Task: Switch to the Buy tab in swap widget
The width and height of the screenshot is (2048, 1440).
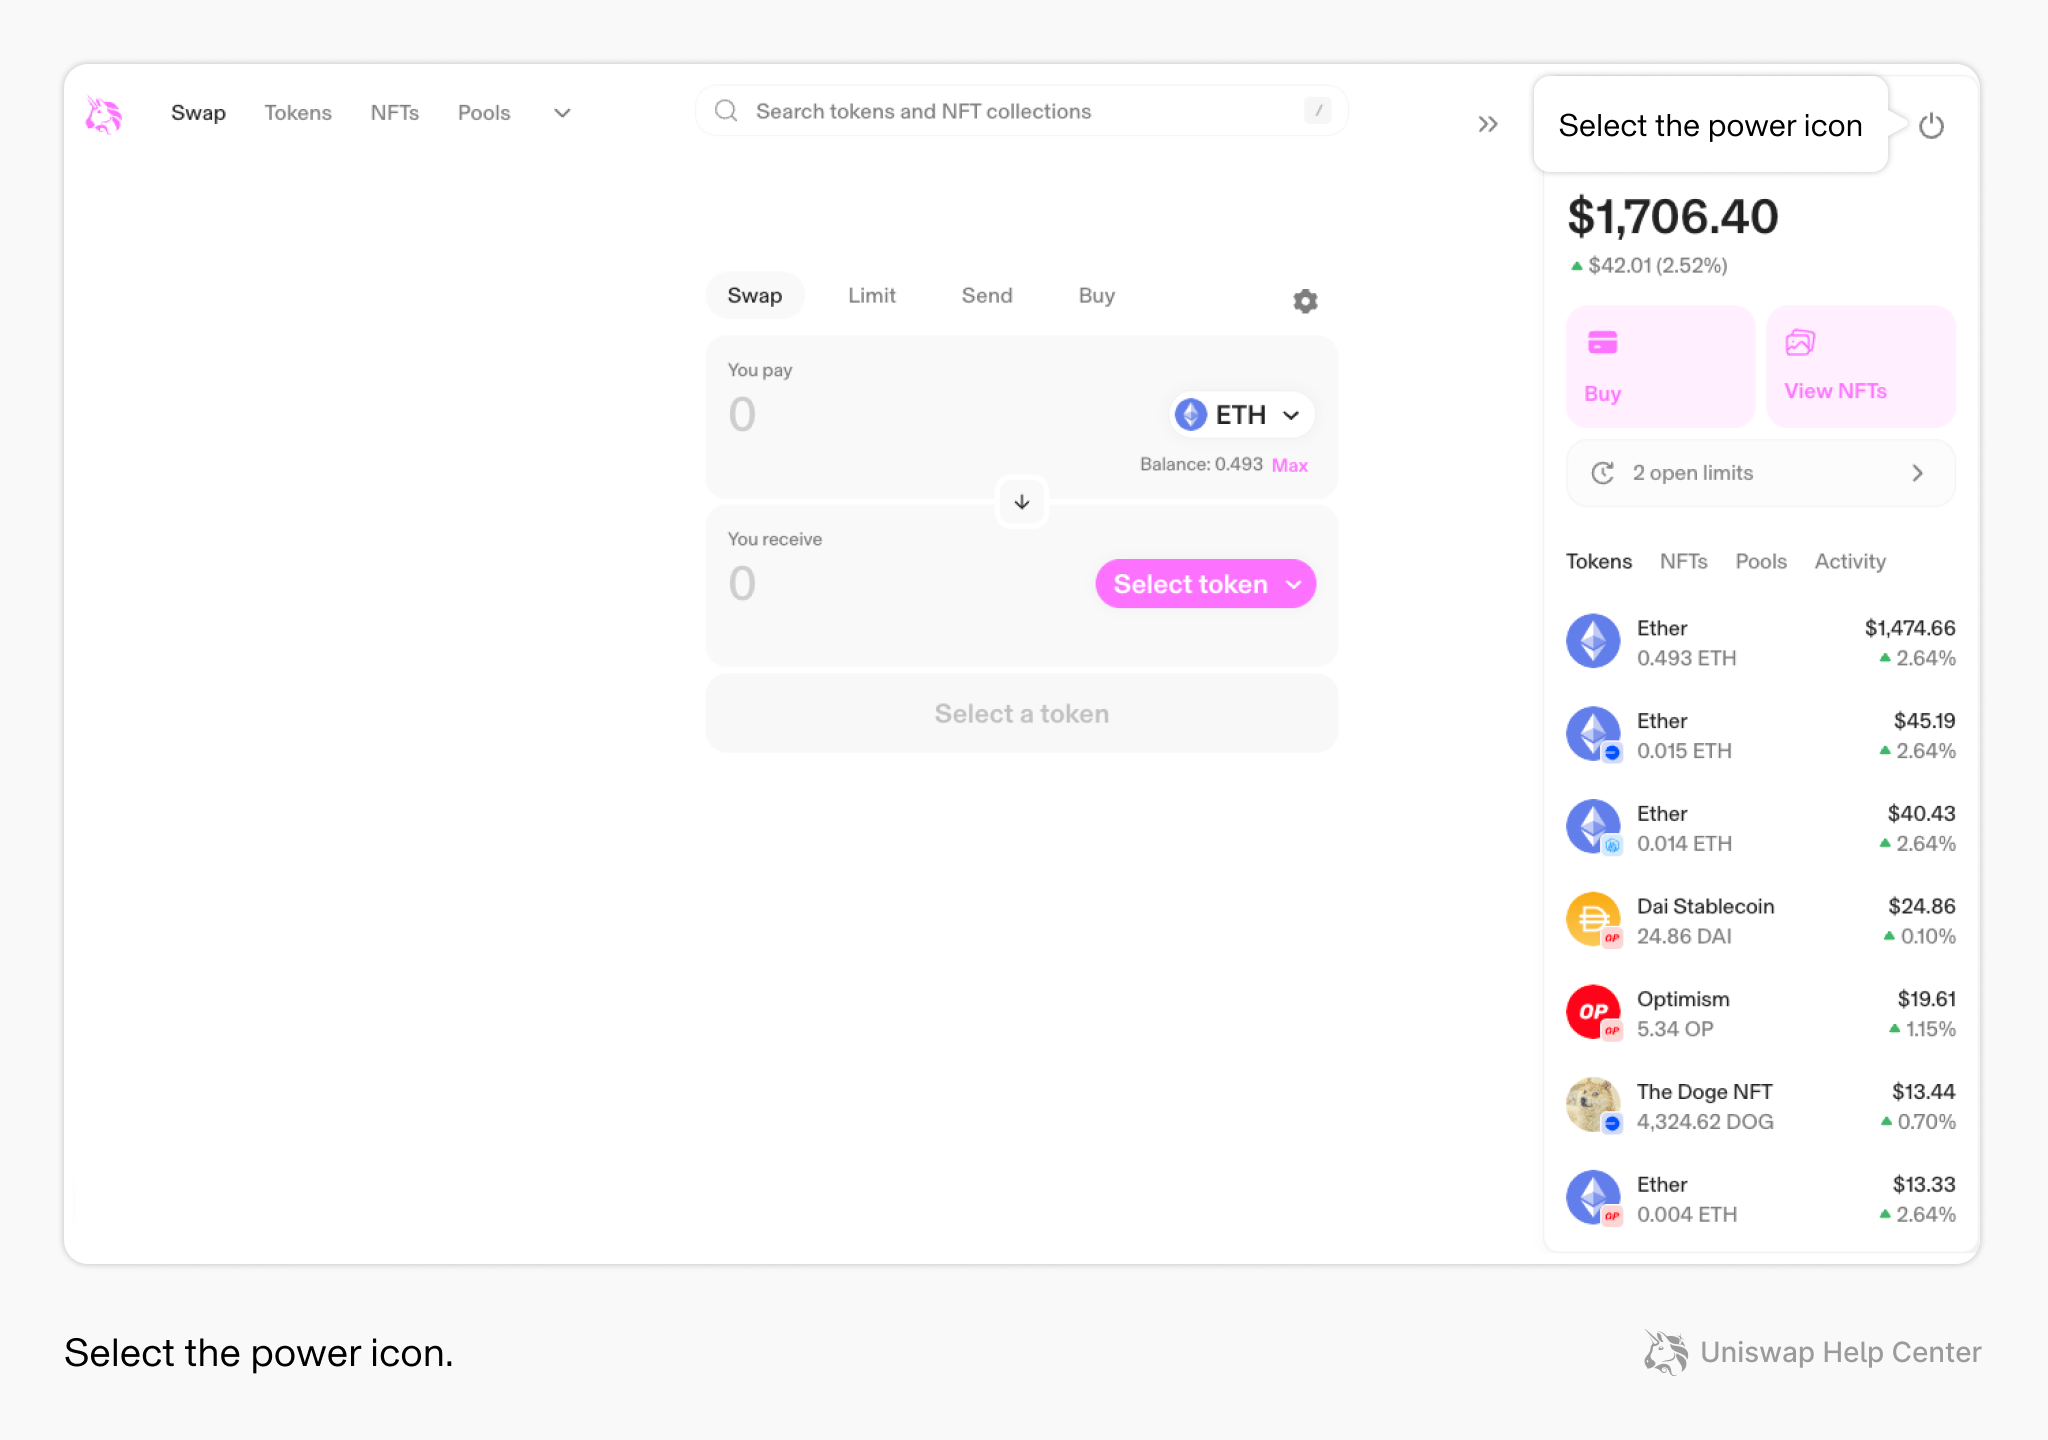Action: pos(1097,296)
